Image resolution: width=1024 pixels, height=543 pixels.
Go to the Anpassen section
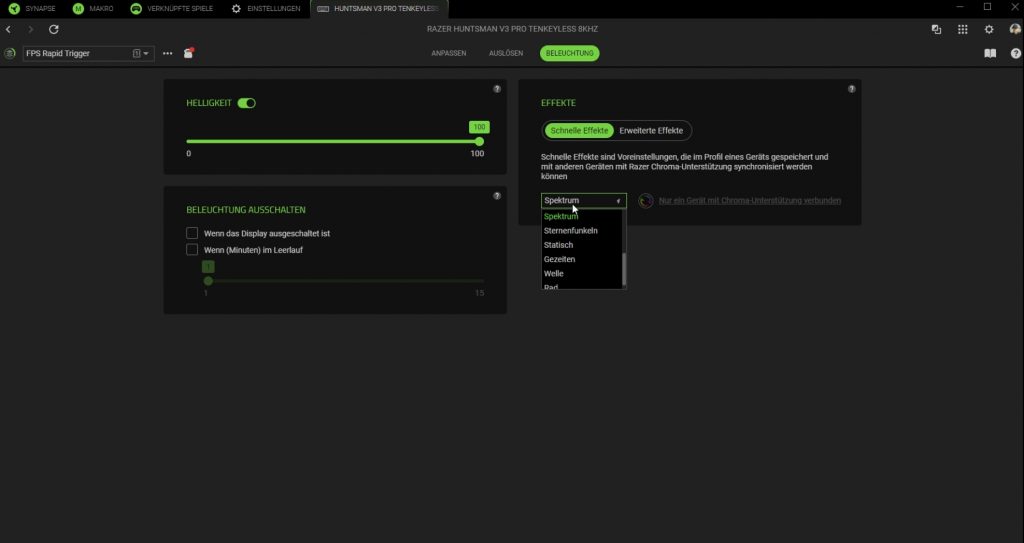tap(449, 53)
